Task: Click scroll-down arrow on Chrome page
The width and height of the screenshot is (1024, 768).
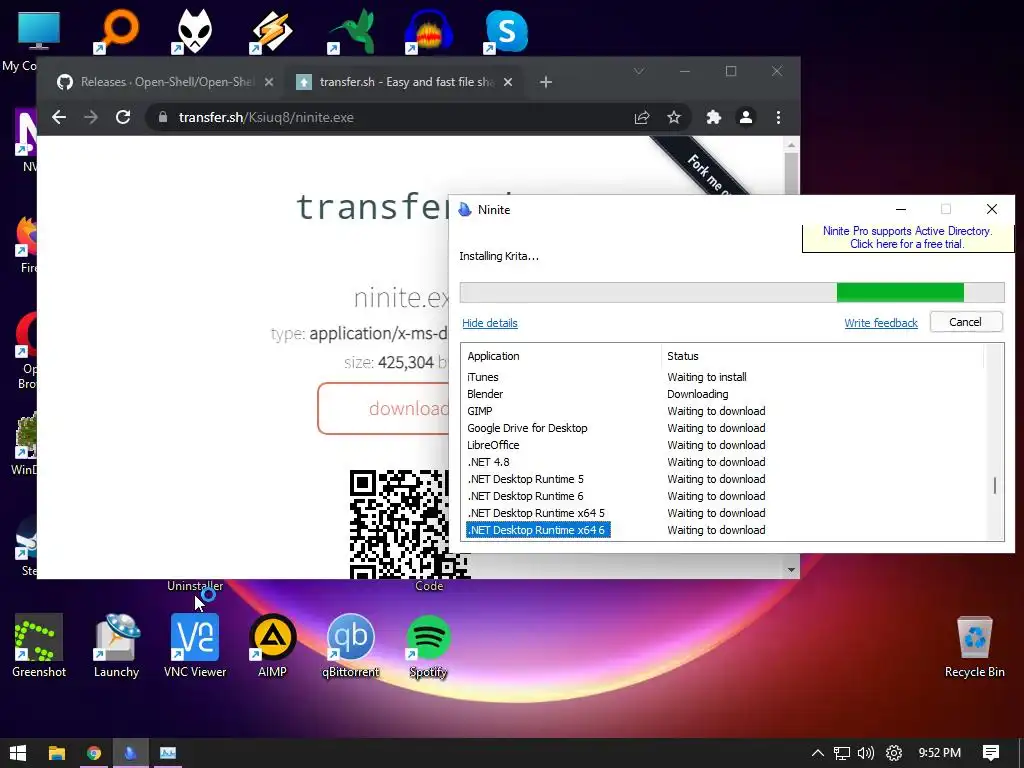Action: coord(791,570)
